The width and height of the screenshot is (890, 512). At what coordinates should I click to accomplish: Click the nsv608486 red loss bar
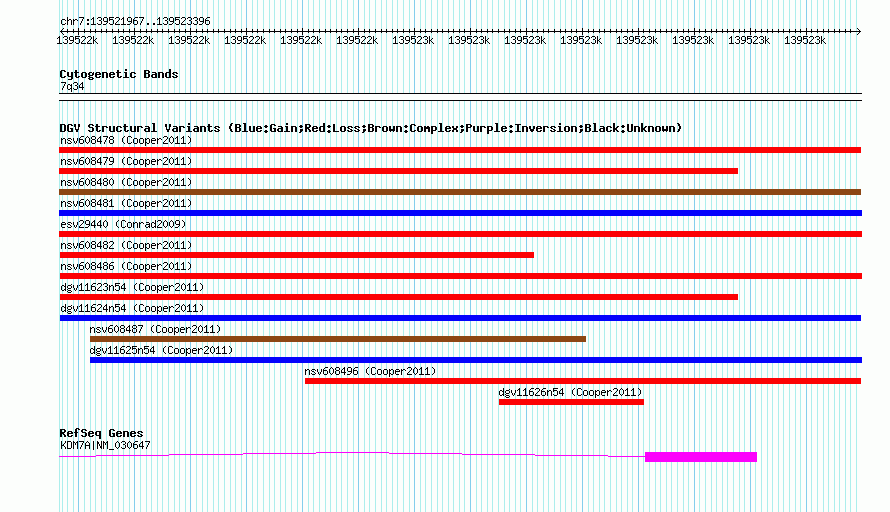460,276
